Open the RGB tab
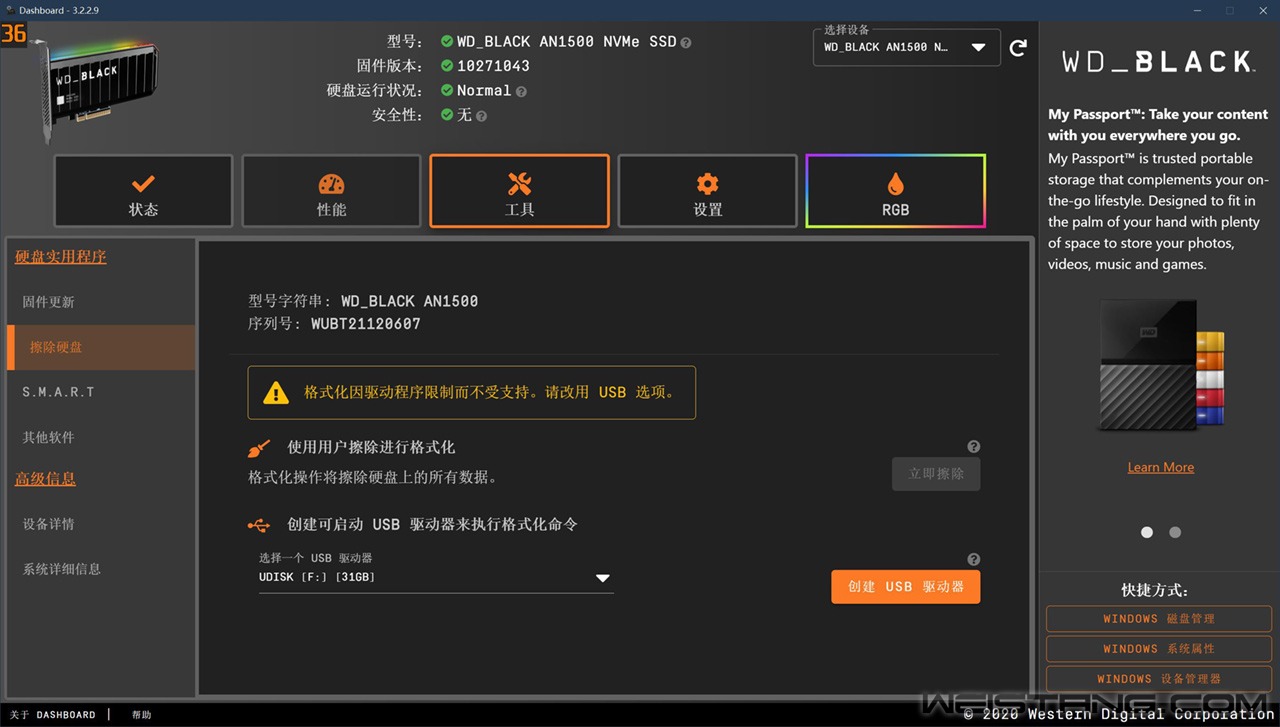Screen dimensions: 1280x727 (895, 191)
